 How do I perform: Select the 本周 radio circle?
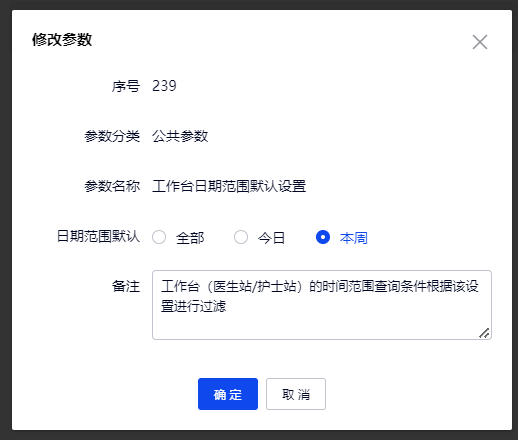click(323, 237)
